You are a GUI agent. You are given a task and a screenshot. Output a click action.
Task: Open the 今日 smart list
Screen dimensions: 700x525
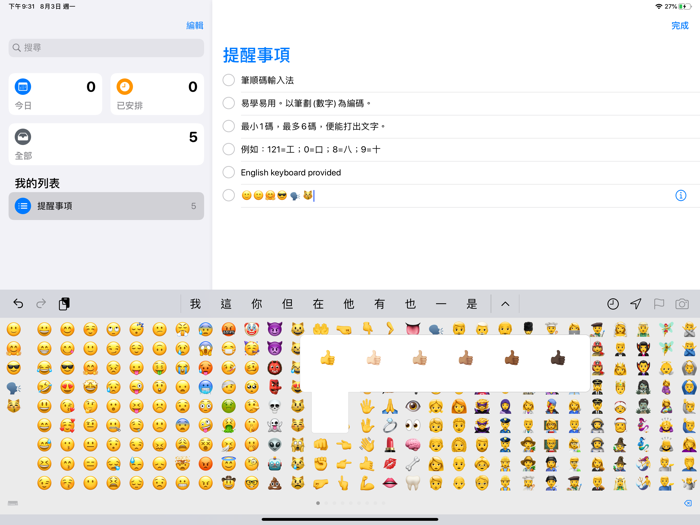click(55, 94)
